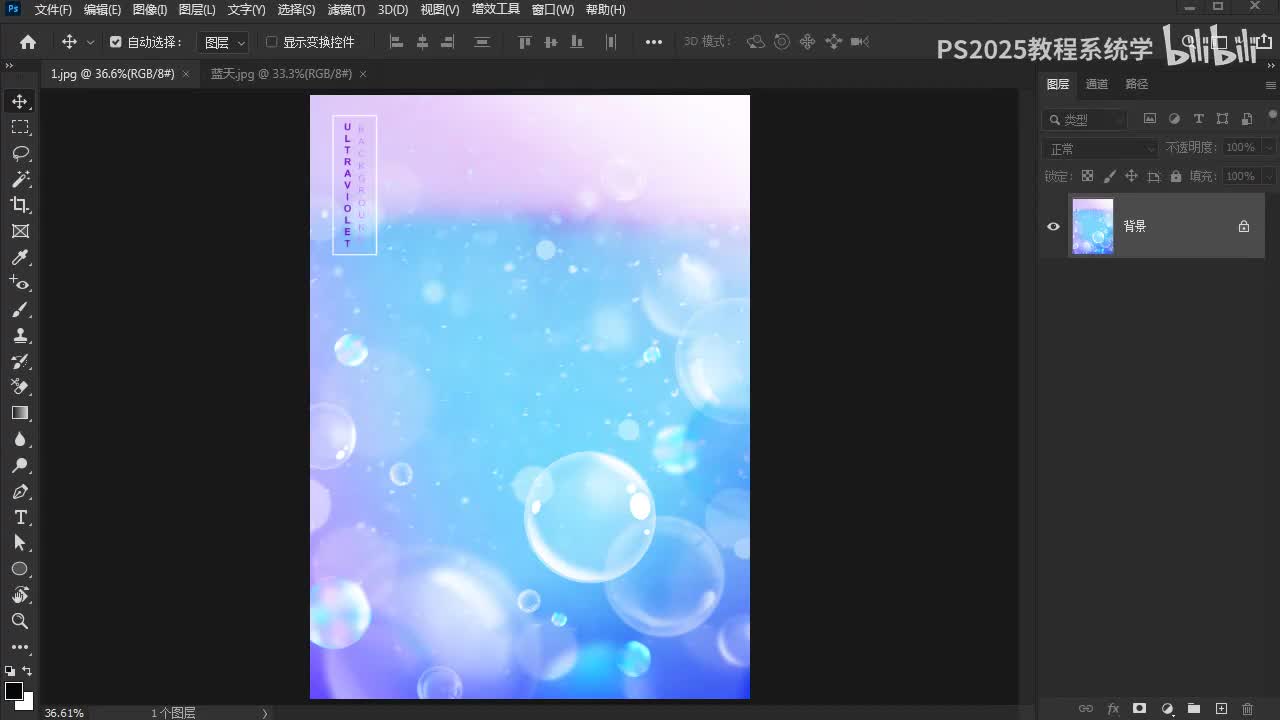Viewport: 1280px width, 720px height.
Task: Open the 正常 blend mode dropdown
Action: point(1100,148)
